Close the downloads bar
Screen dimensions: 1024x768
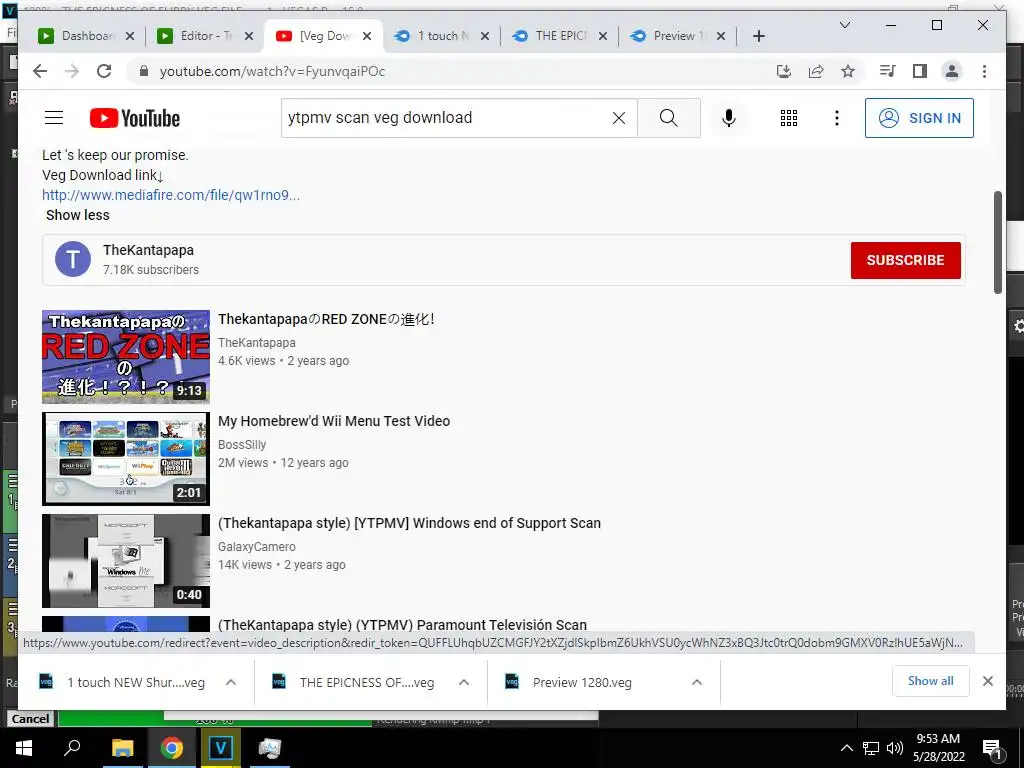988,681
